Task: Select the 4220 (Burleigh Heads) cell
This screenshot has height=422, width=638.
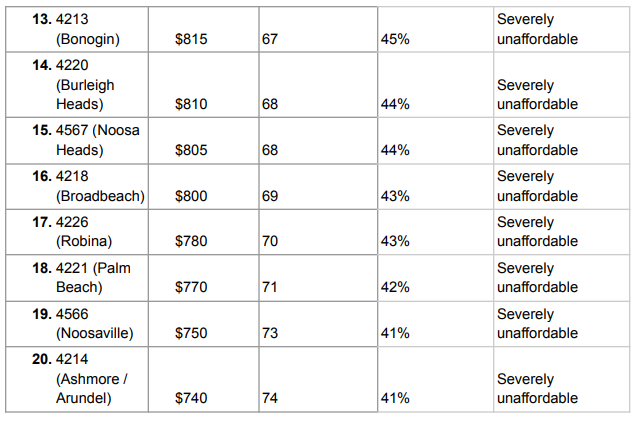Action: [x=77, y=85]
